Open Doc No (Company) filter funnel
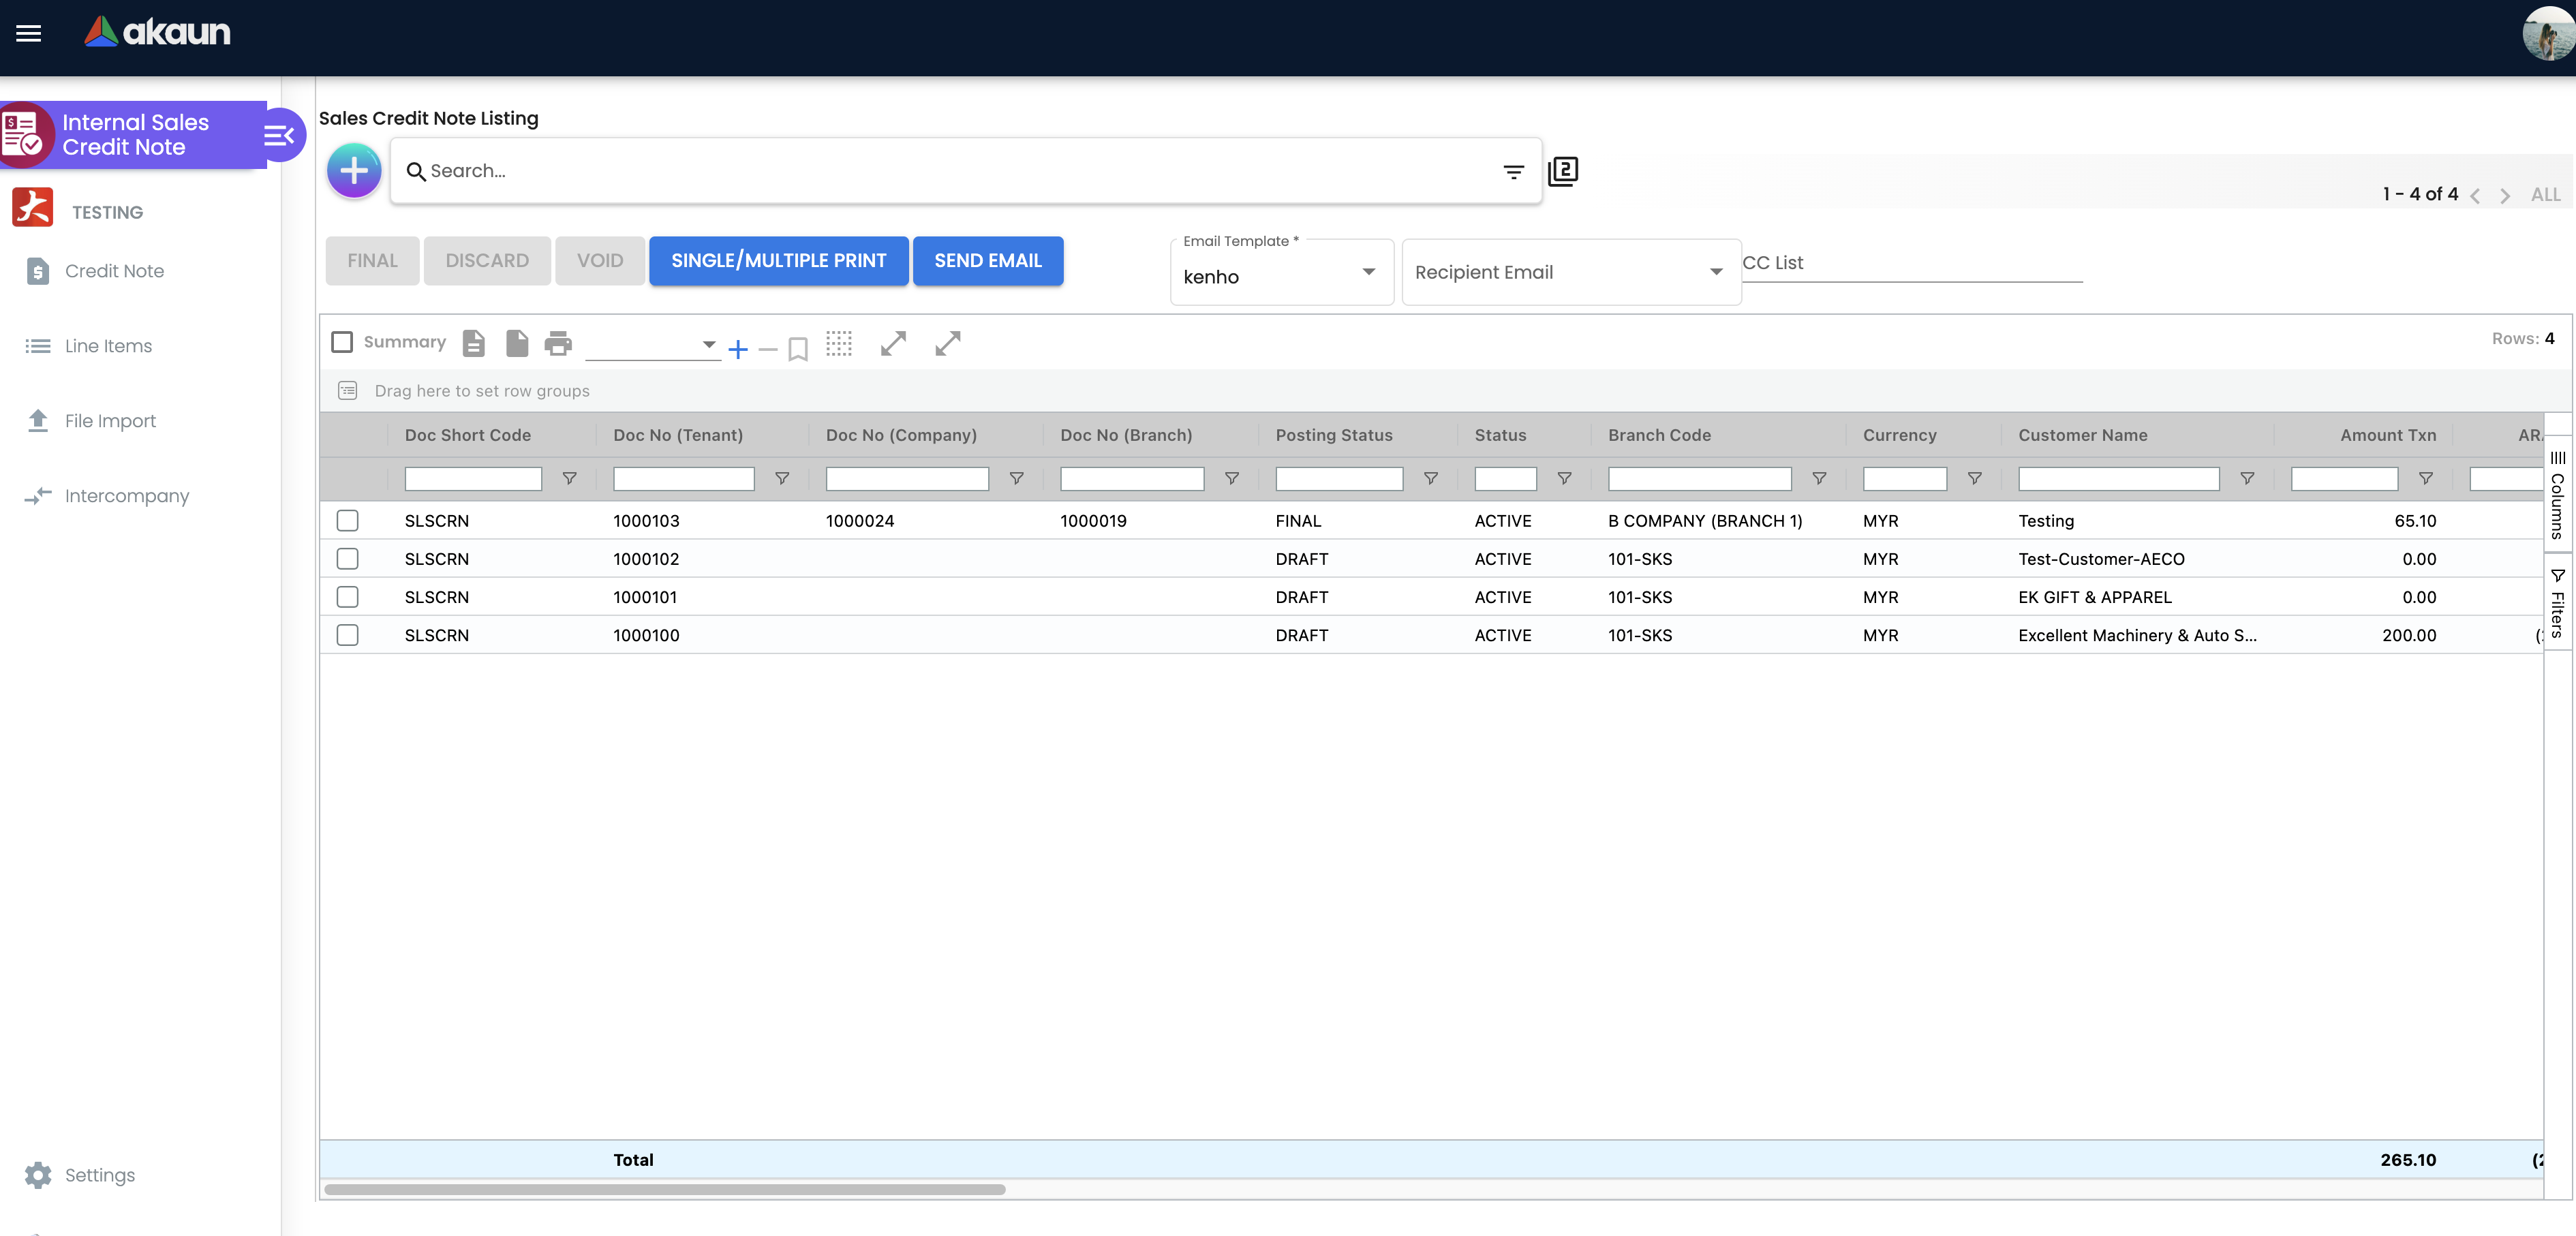This screenshot has height=1236, width=2576. [1017, 479]
